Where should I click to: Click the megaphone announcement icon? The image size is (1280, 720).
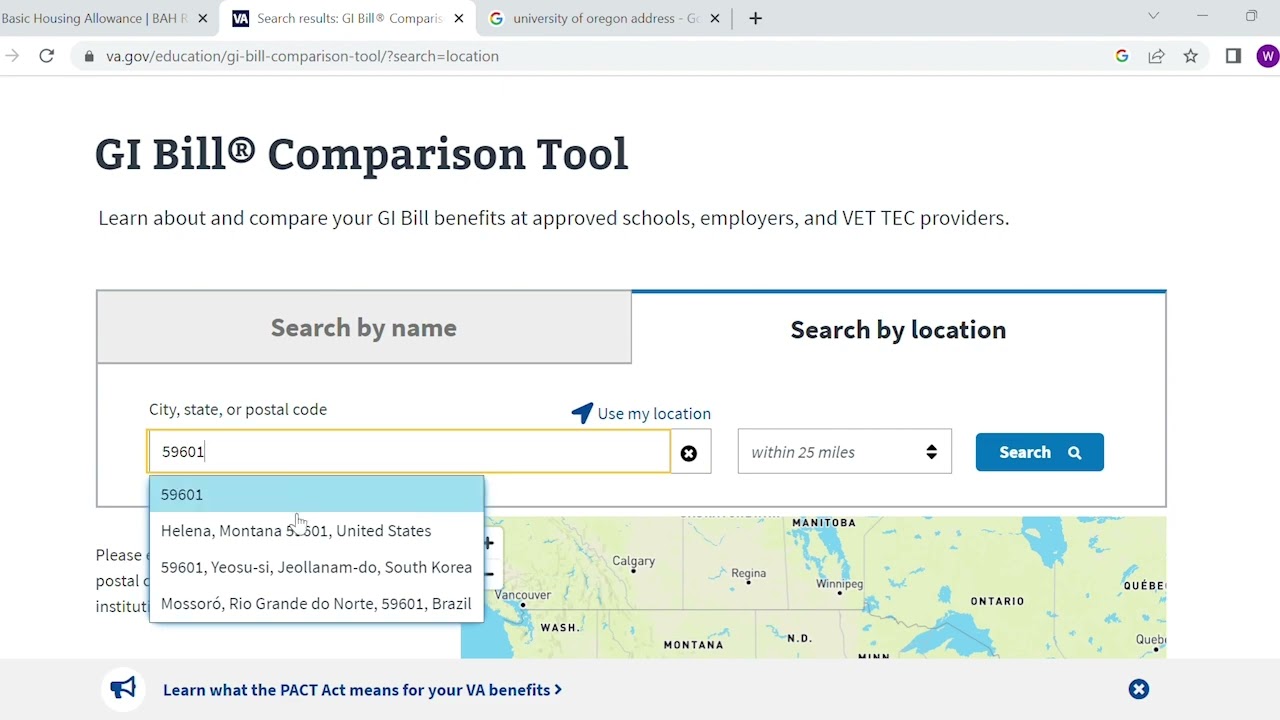click(123, 689)
